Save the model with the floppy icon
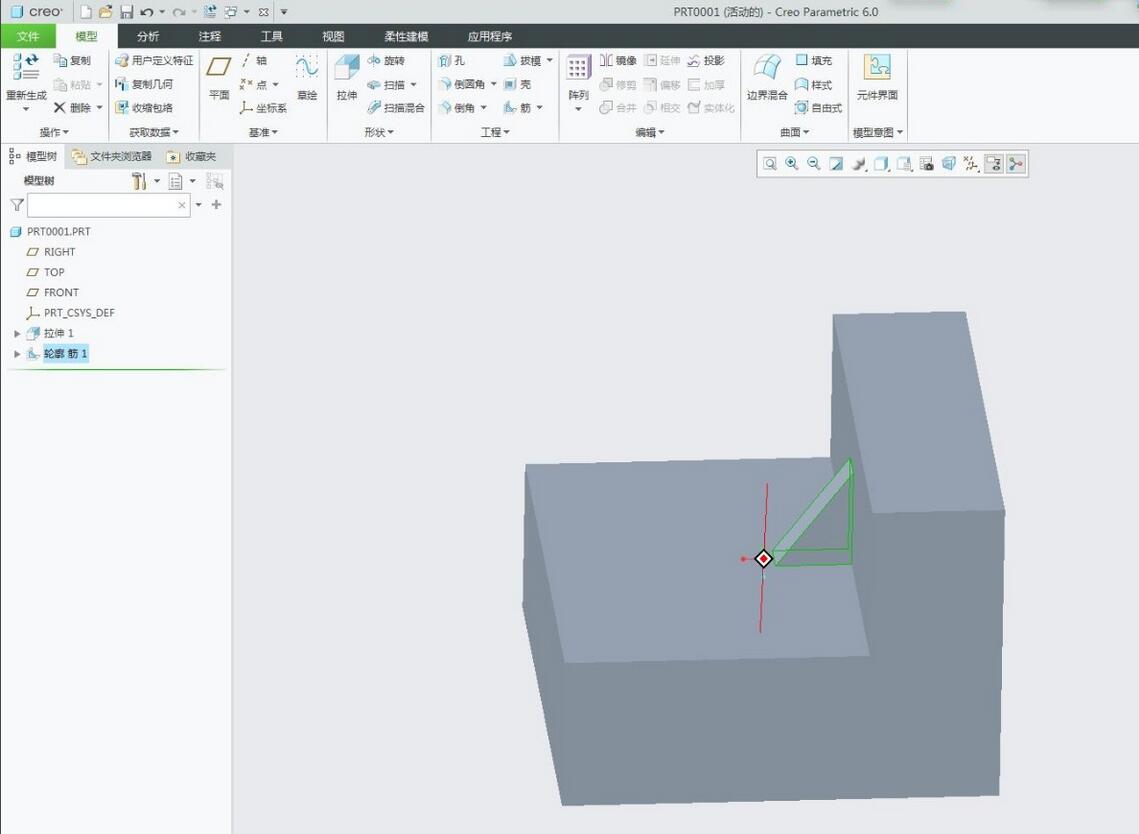 [126, 12]
